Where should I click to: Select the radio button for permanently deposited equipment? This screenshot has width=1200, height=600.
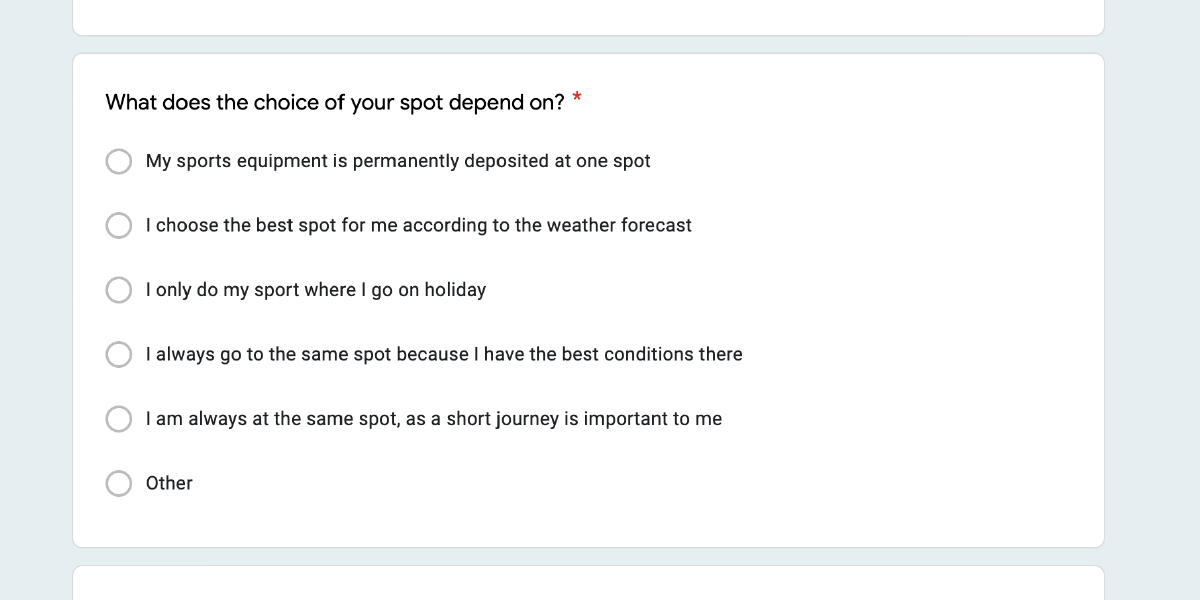coord(119,162)
